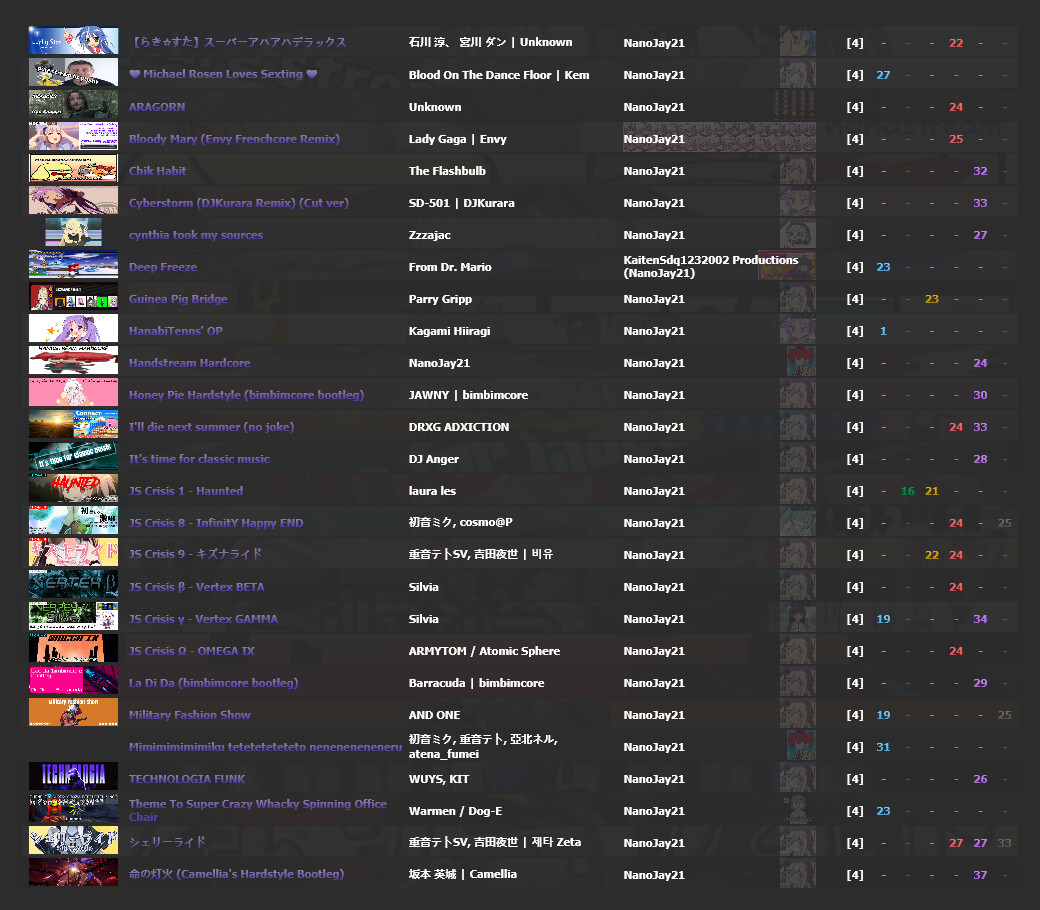Open JS Crisis Ω - OMEGA IX title link
Viewport: 1040px width, 910px height.
coord(192,651)
